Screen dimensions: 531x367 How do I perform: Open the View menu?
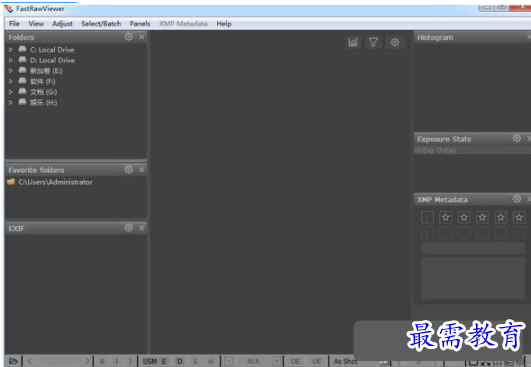coord(36,24)
